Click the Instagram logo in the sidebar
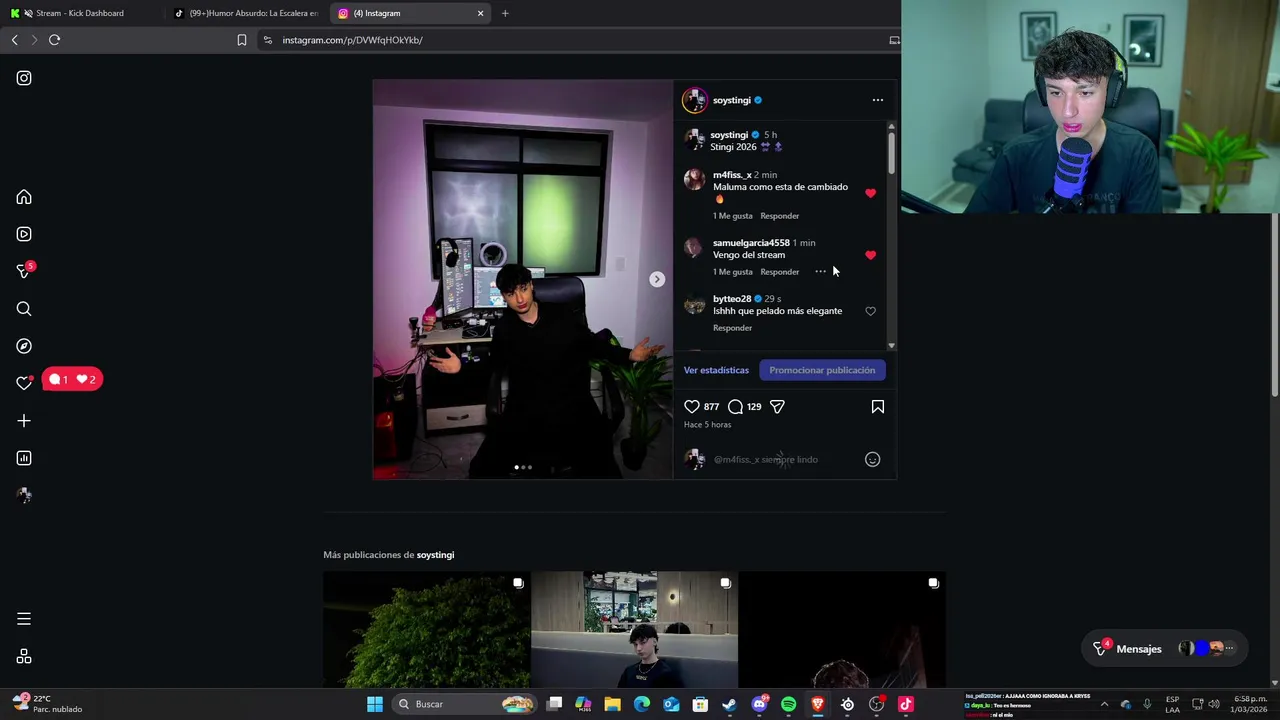This screenshot has height=720, width=1280. point(24,78)
